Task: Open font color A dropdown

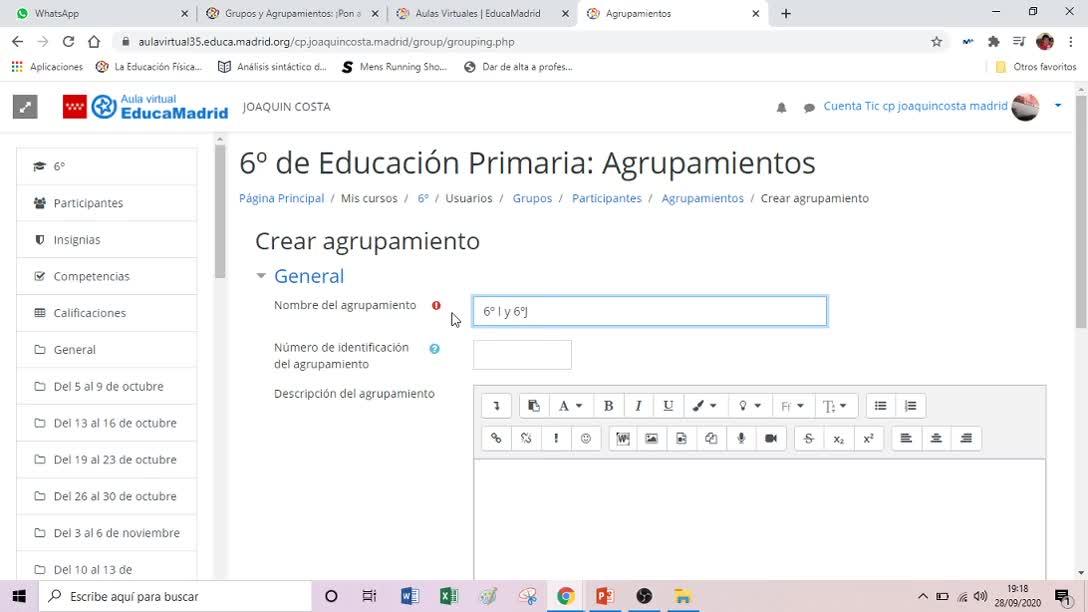Action: tap(570, 406)
